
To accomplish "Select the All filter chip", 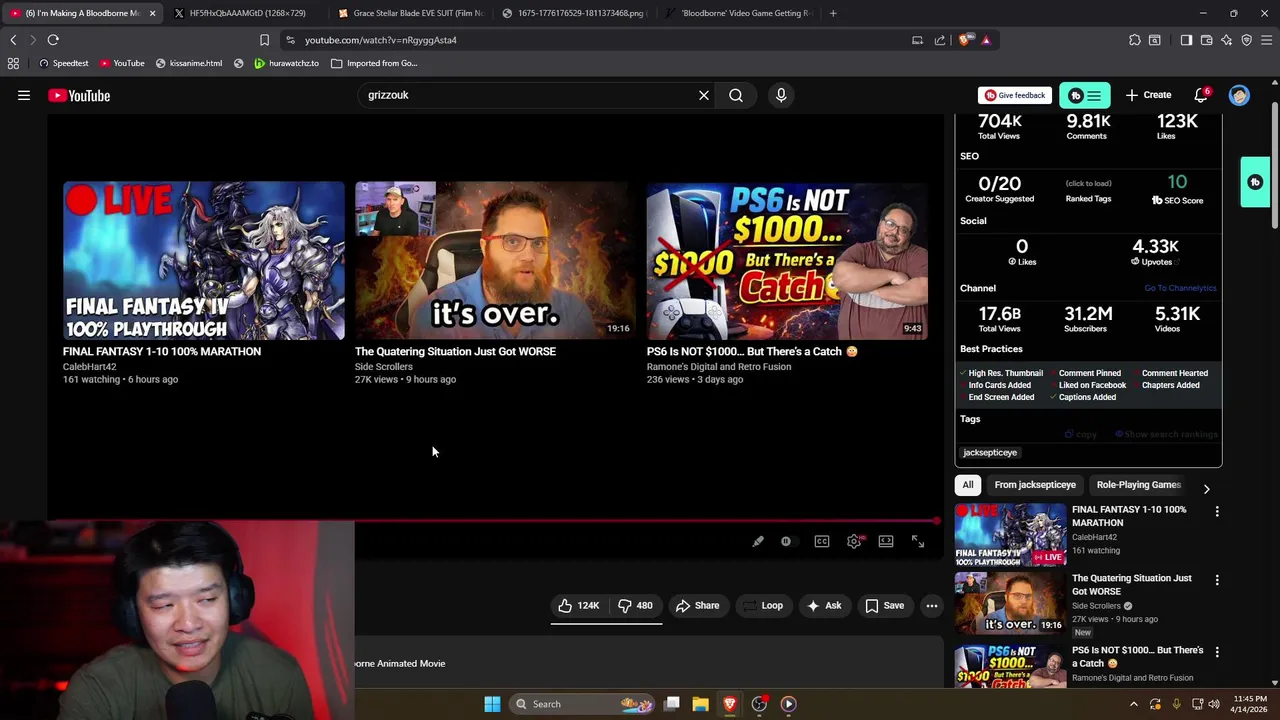I will pos(968,485).
